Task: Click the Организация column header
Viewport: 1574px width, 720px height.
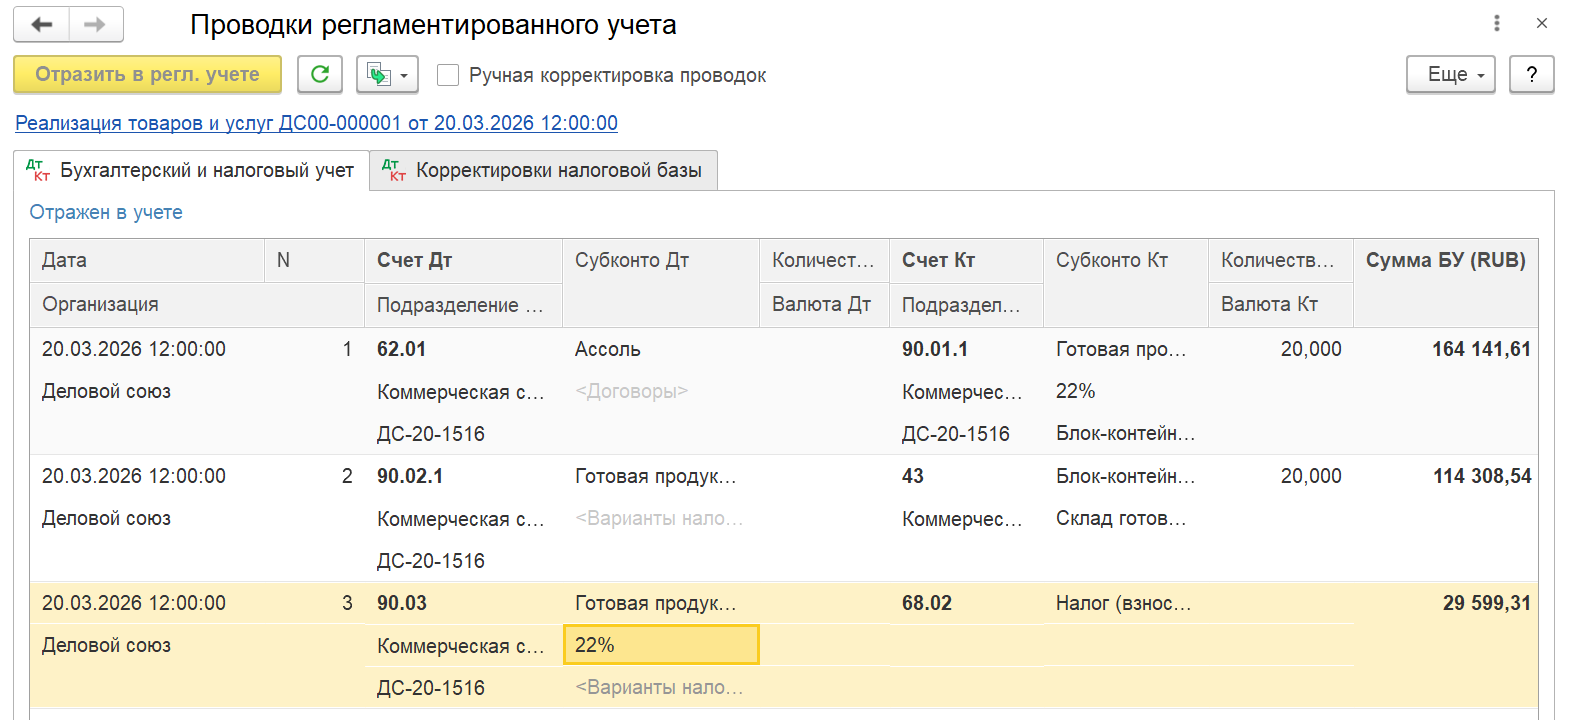Action: tap(197, 304)
